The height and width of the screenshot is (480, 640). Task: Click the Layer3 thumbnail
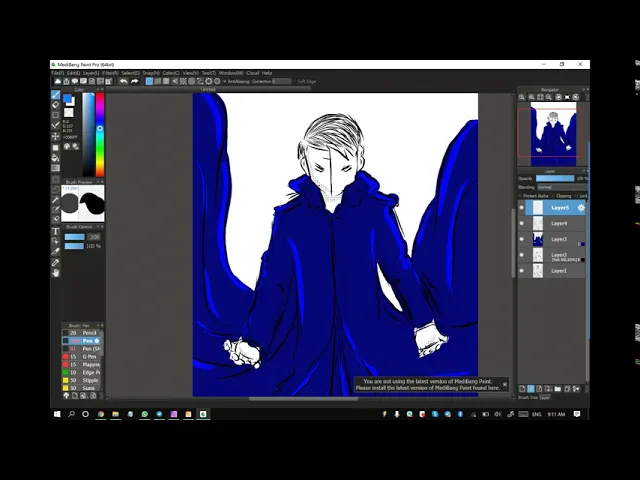(x=538, y=239)
